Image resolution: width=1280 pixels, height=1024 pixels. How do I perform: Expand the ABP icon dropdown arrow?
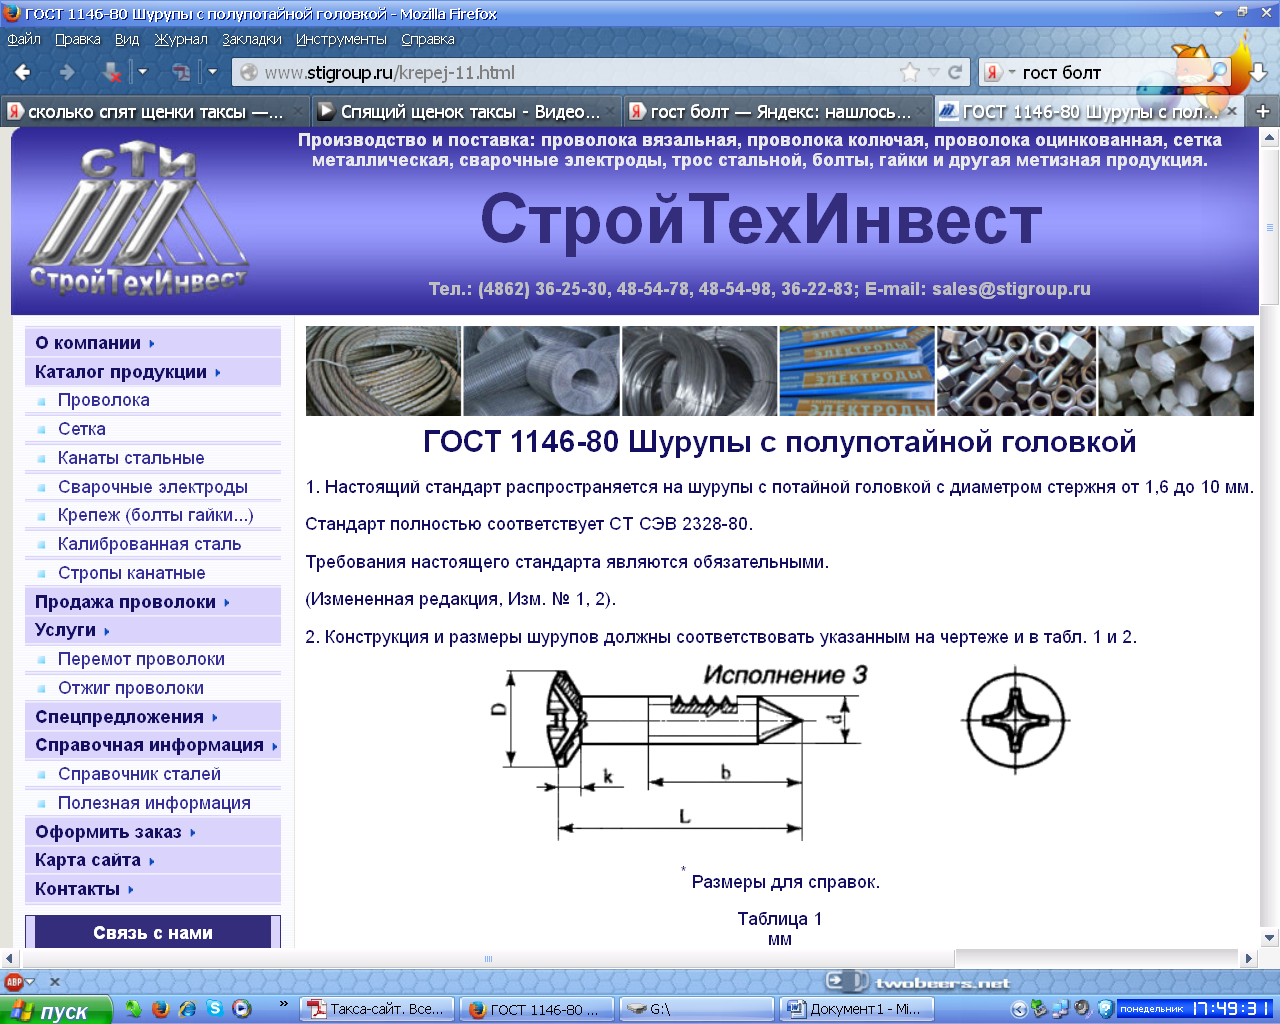(x=30, y=982)
